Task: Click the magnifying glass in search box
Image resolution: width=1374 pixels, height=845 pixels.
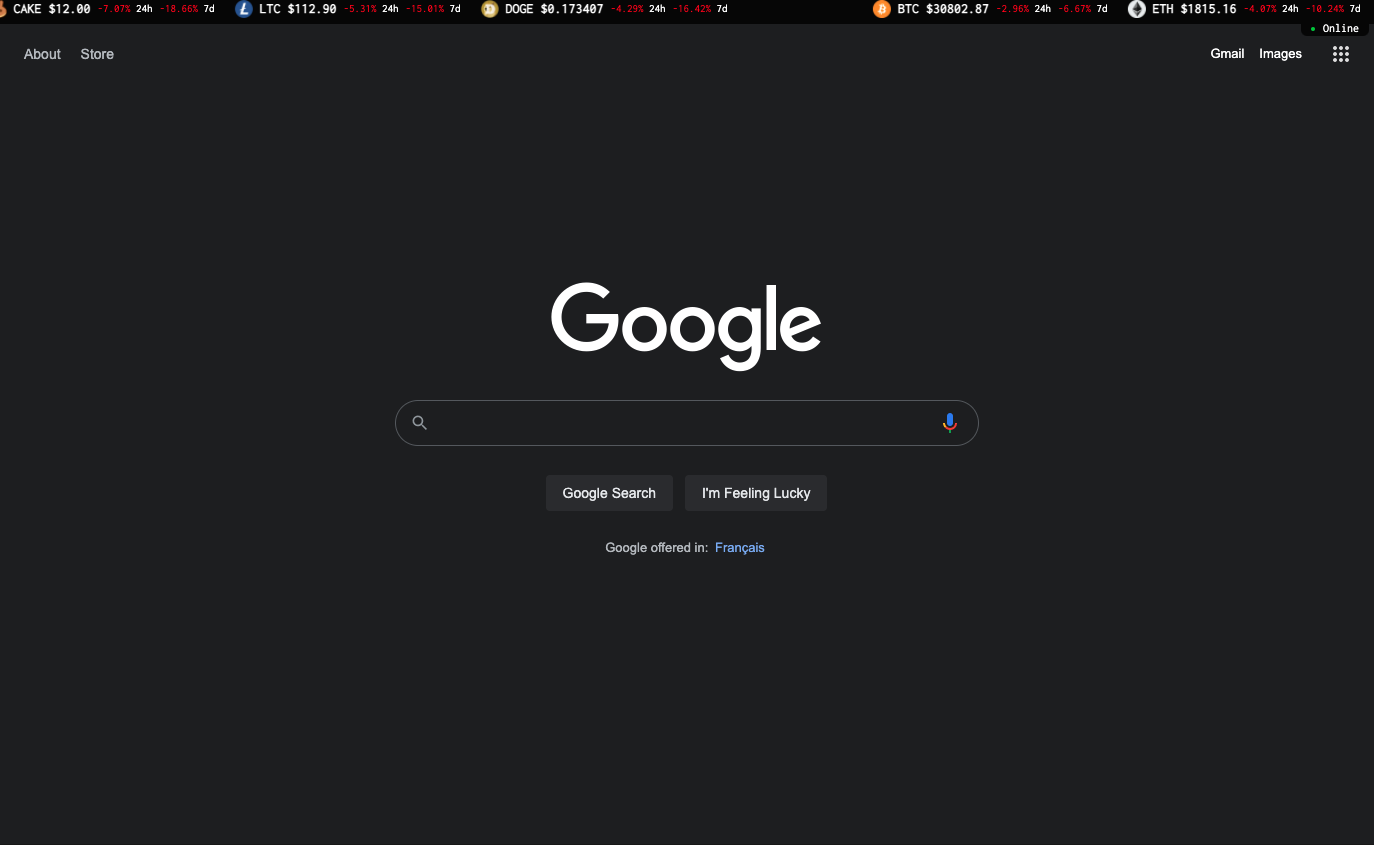Action: pos(420,423)
